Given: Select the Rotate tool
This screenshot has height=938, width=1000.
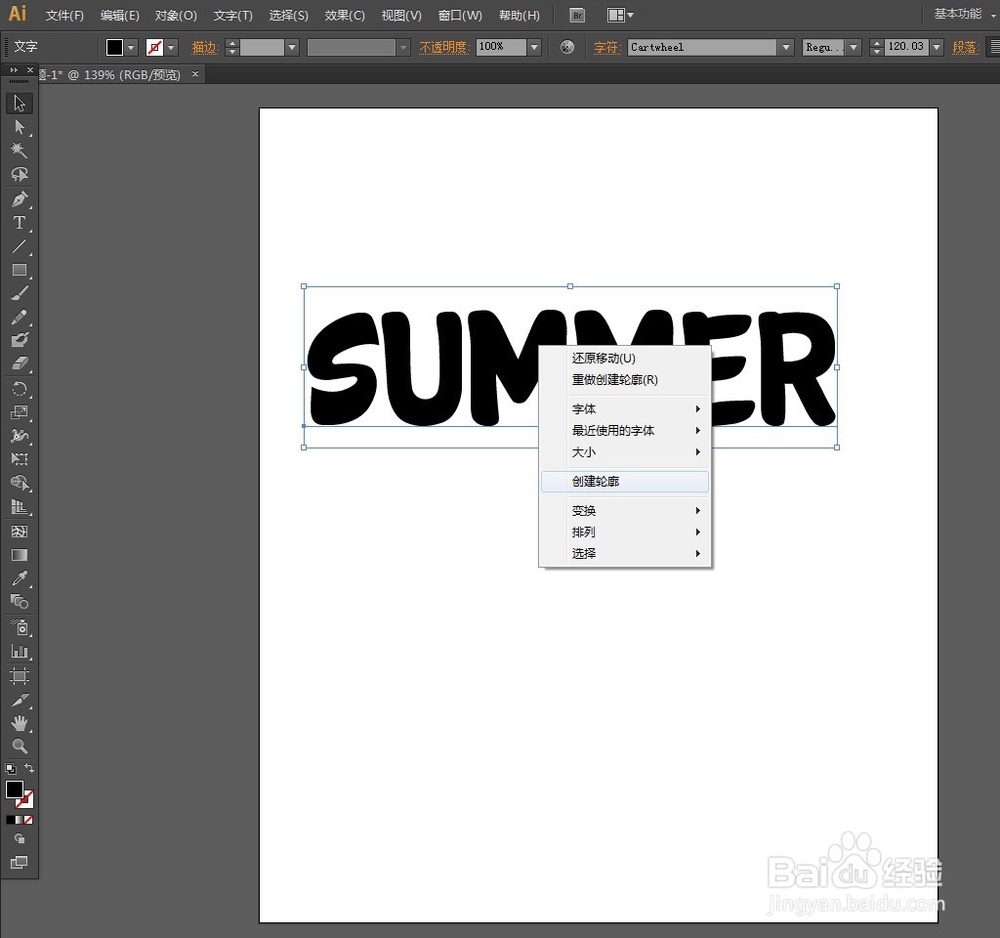Looking at the screenshot, I should coord(19,388).
